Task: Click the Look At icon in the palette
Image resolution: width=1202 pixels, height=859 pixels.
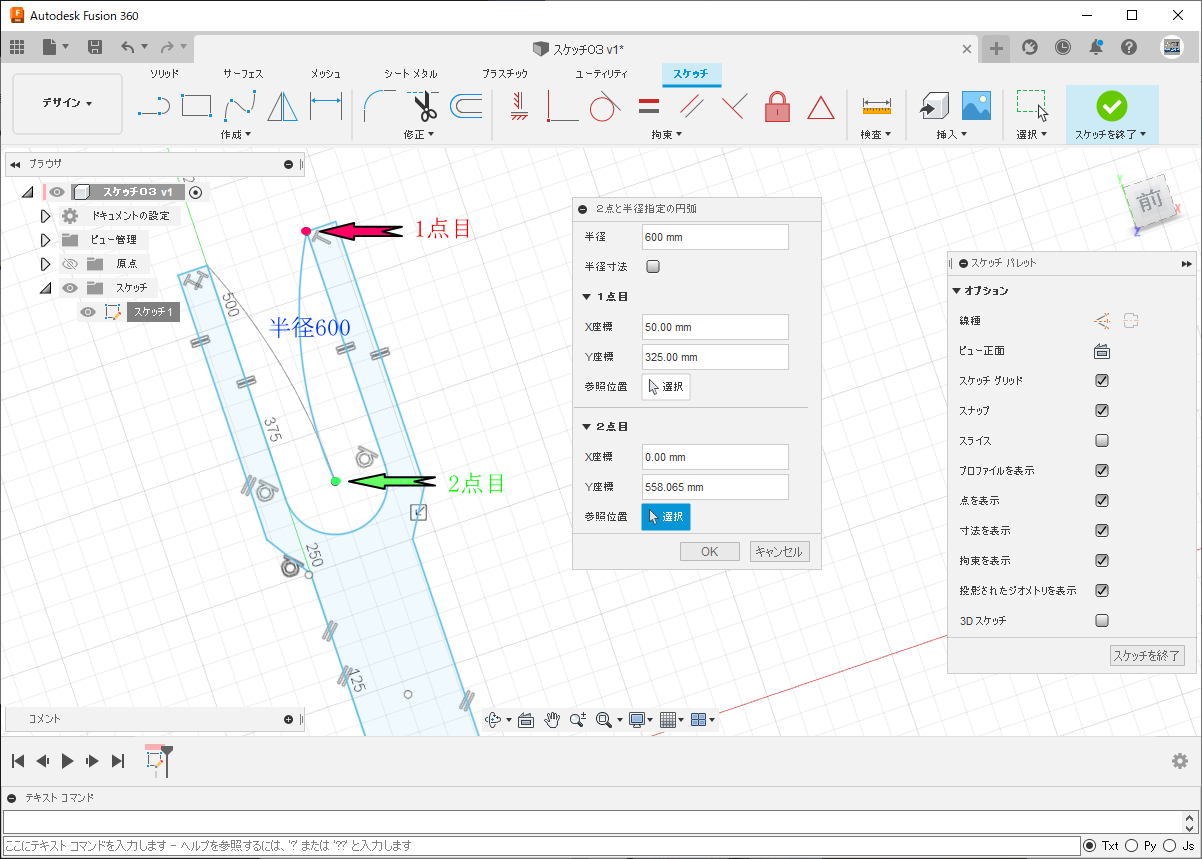Action: (1102, 351)
